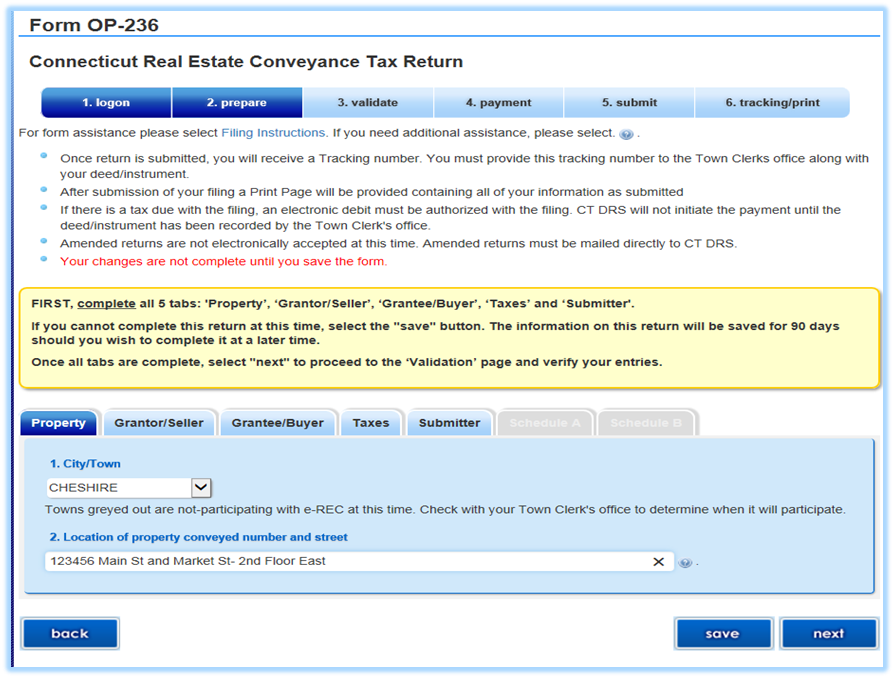Click help icon beside property location field
Screen dimensions: 894x678
point(685,562)
